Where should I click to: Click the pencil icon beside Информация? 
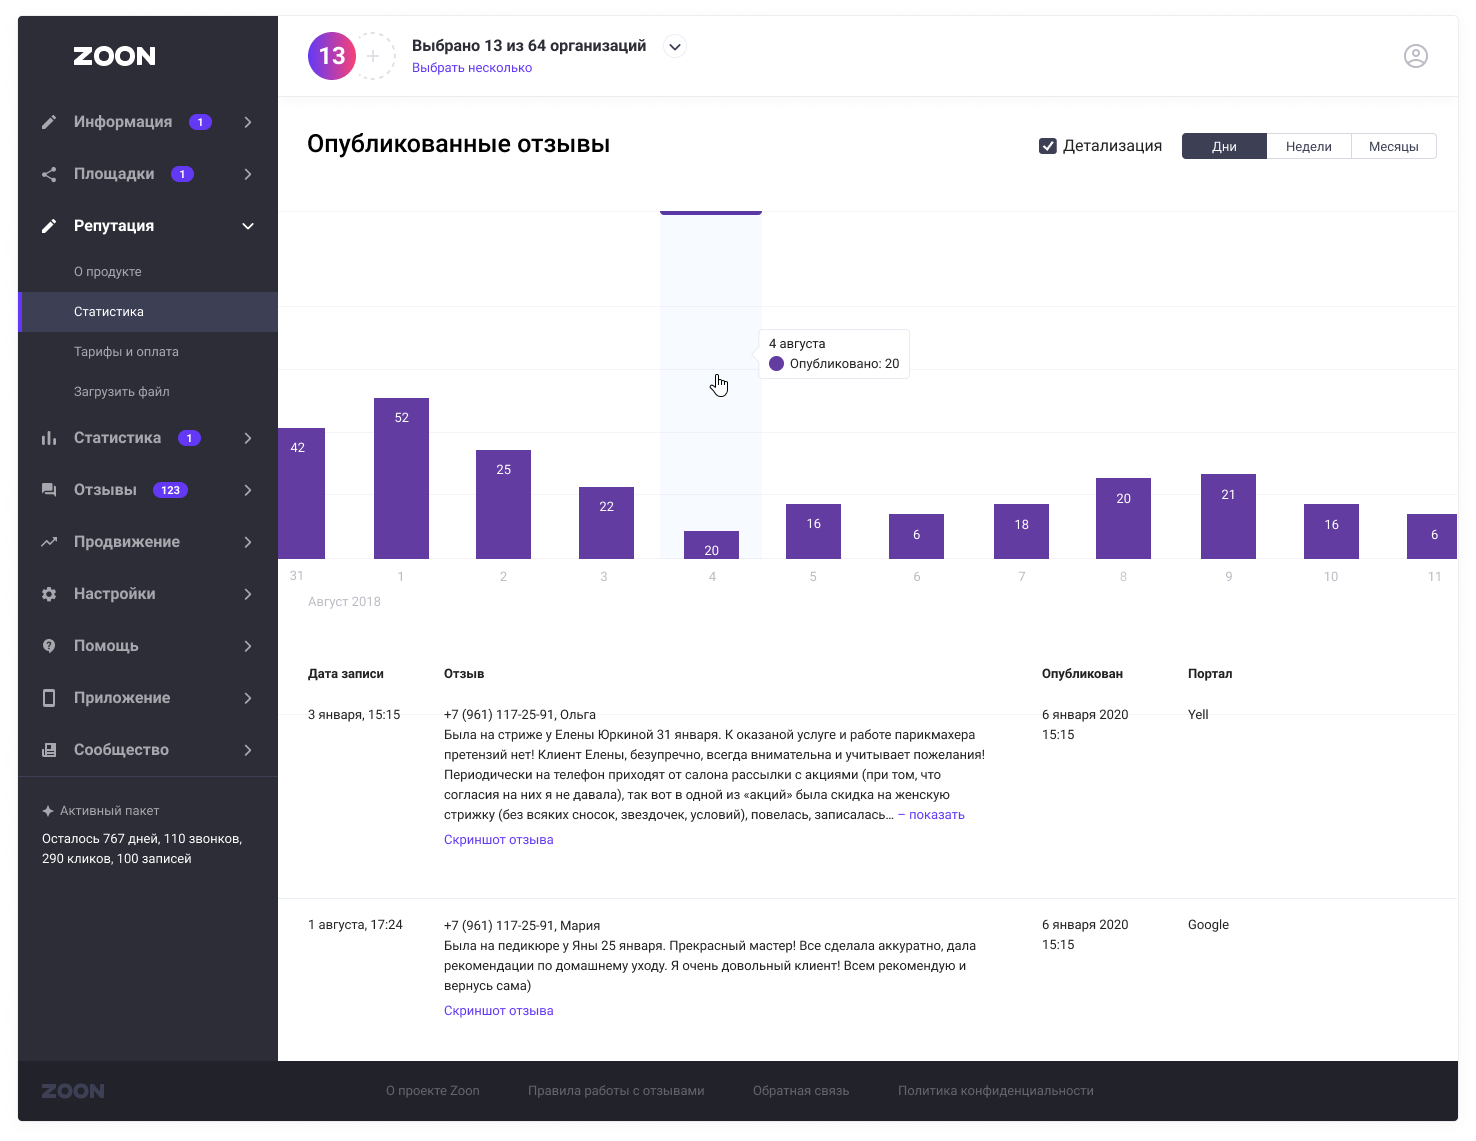point(49,122)
